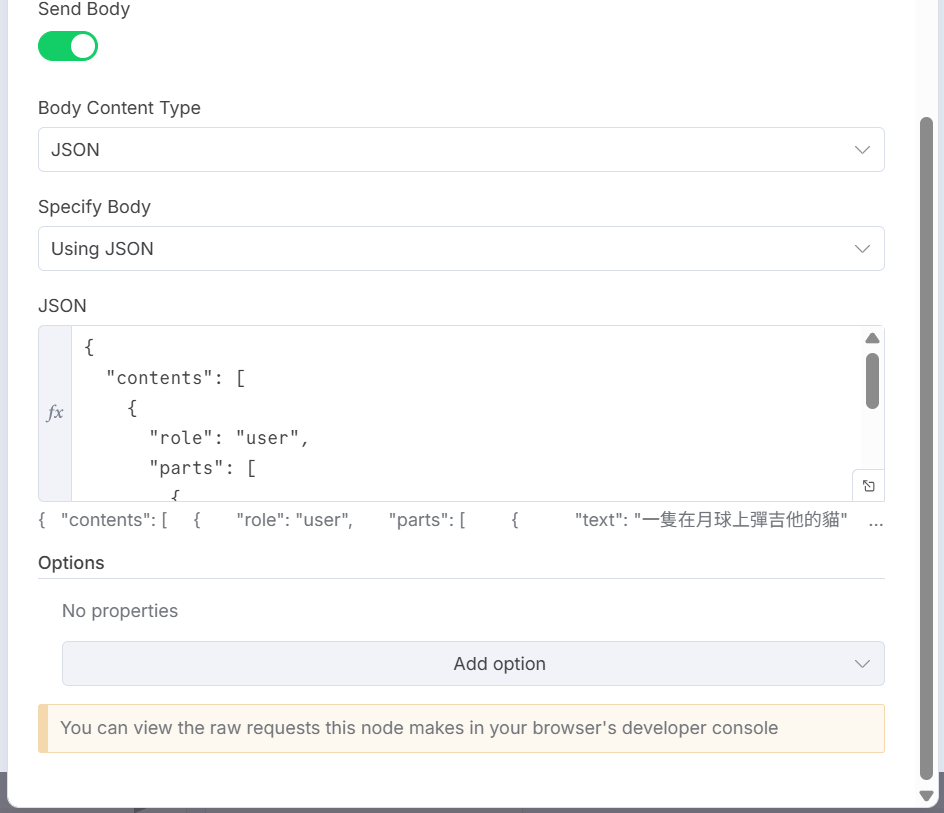Screen dimensions: 944x813
Task: Click the fx expression icon beside JSON editor
Action: tap(55, 413)
